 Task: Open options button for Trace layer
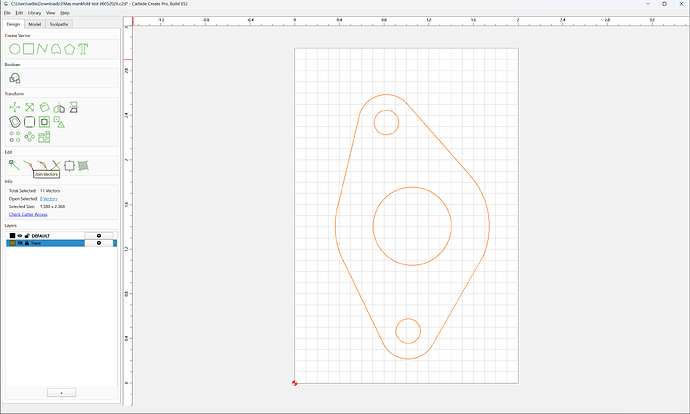pos(99,243)
